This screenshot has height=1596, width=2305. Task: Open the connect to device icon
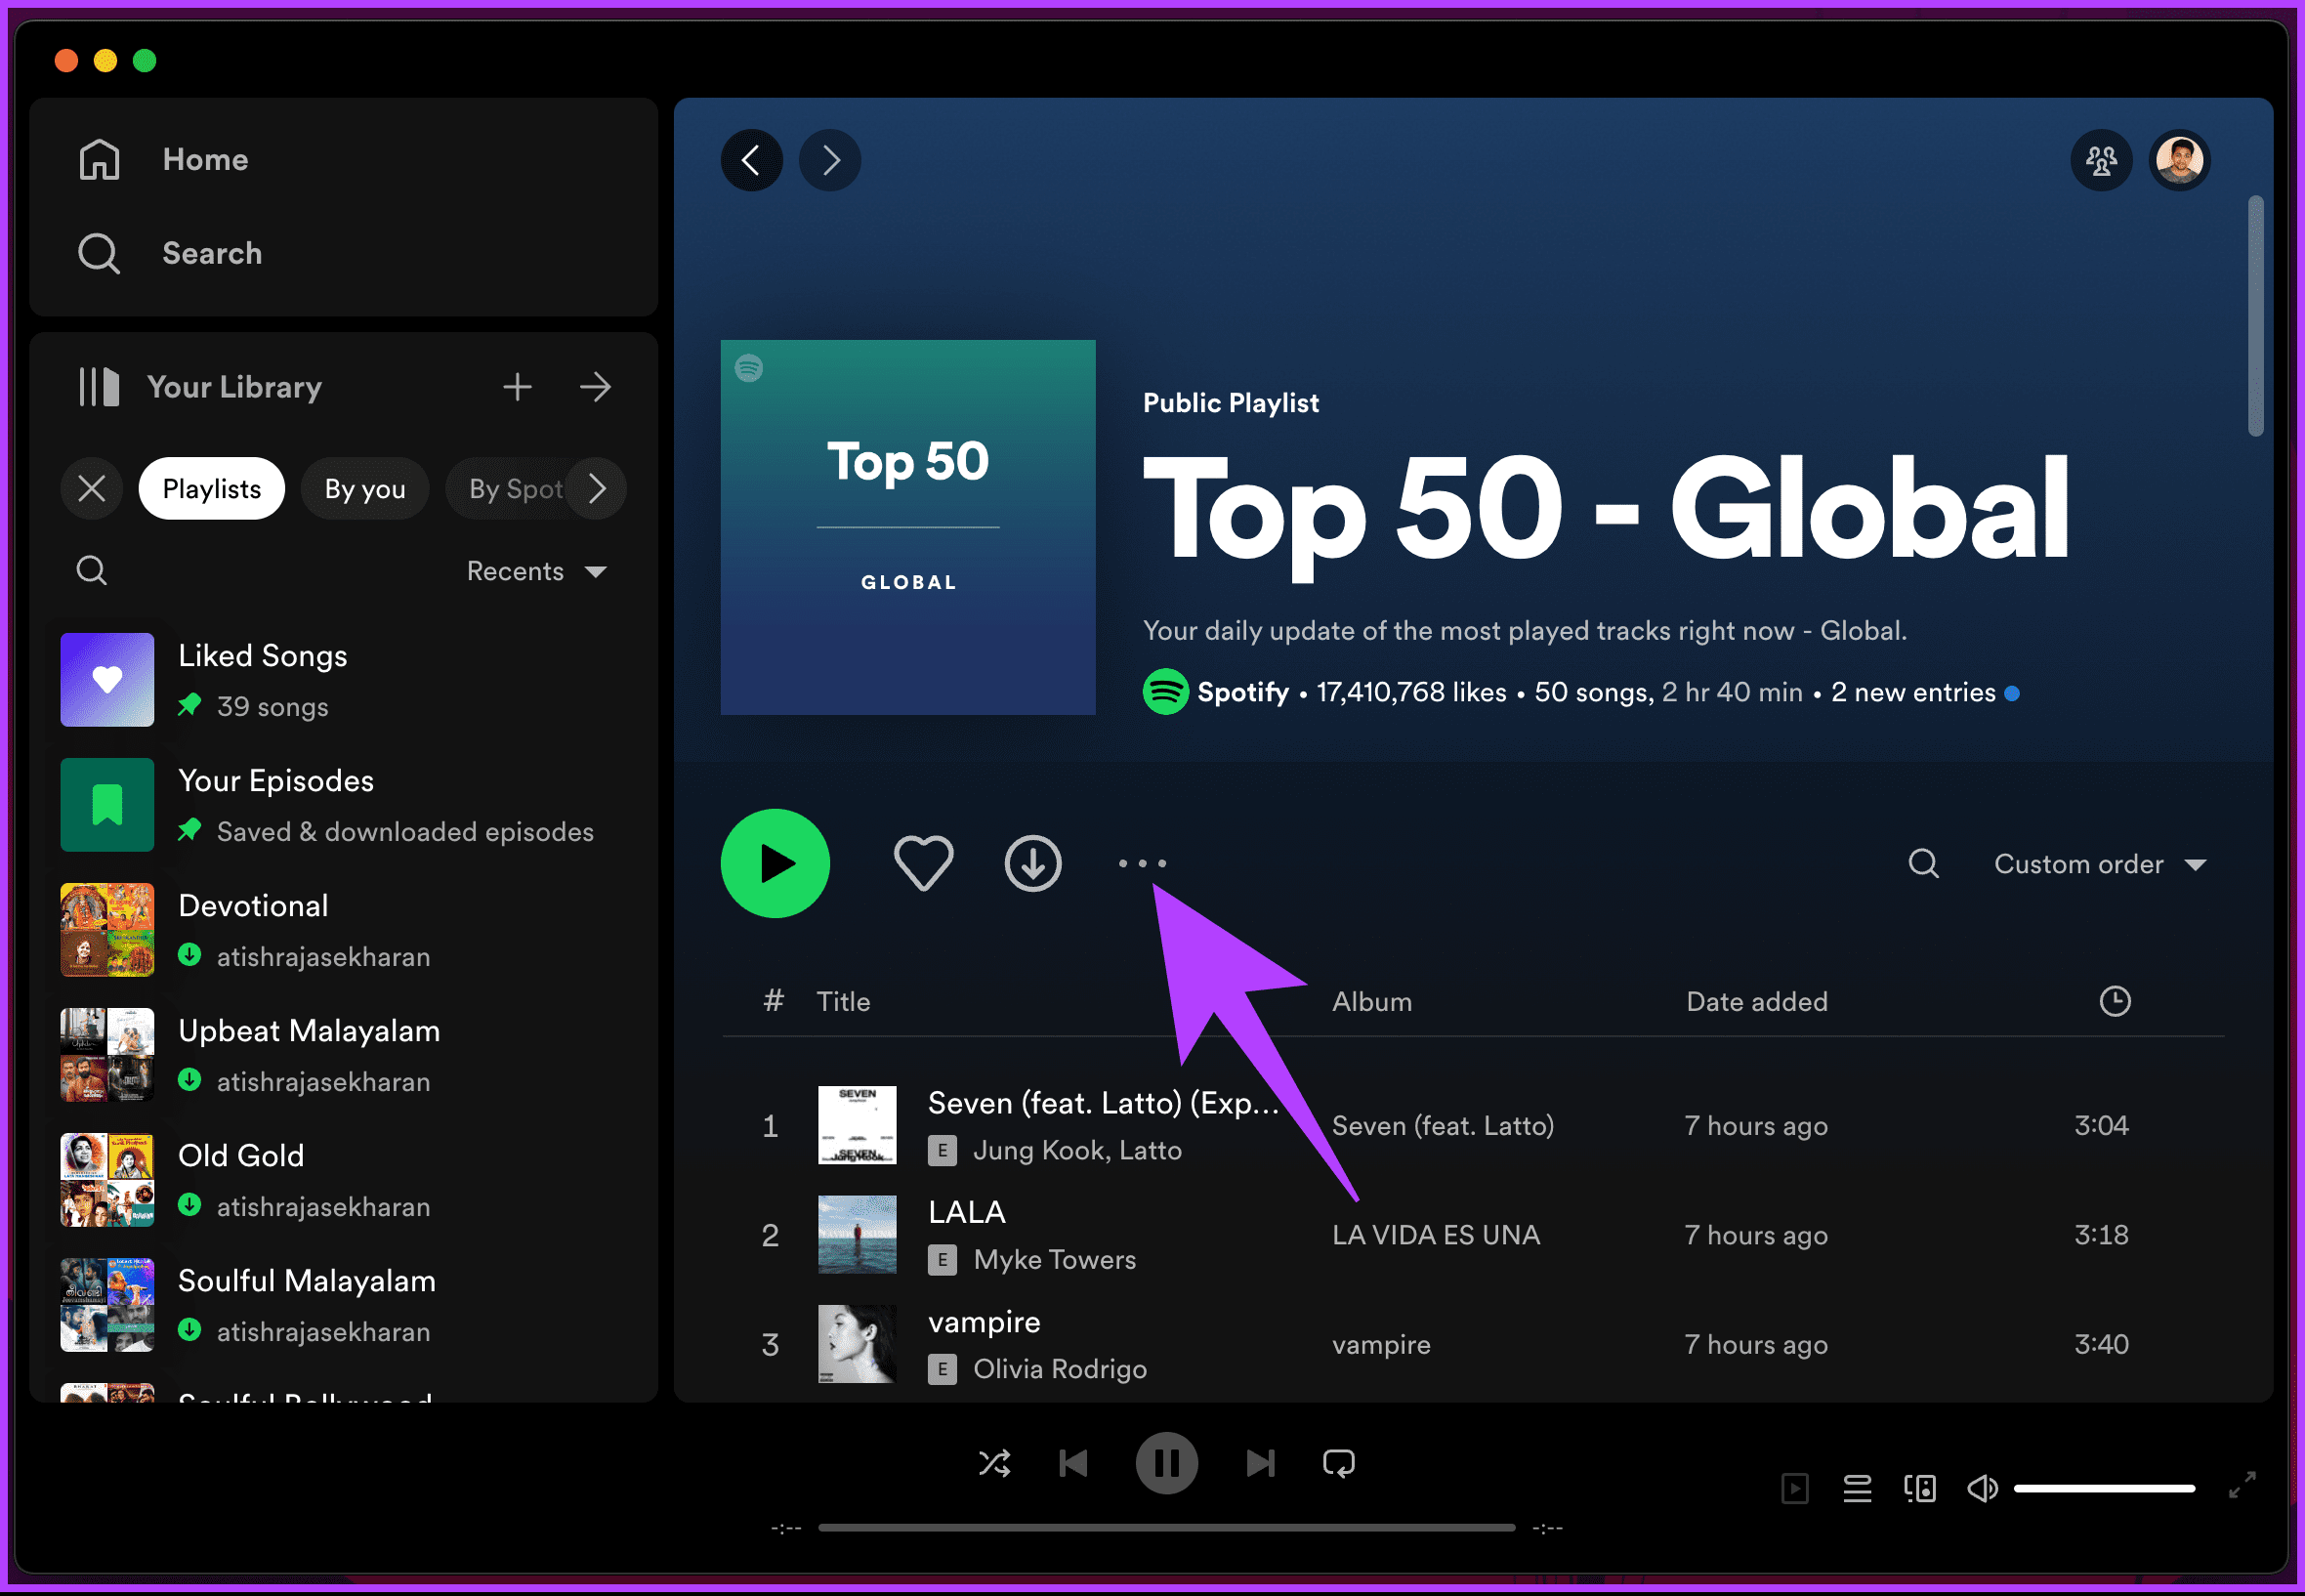click(1920, 1488)
